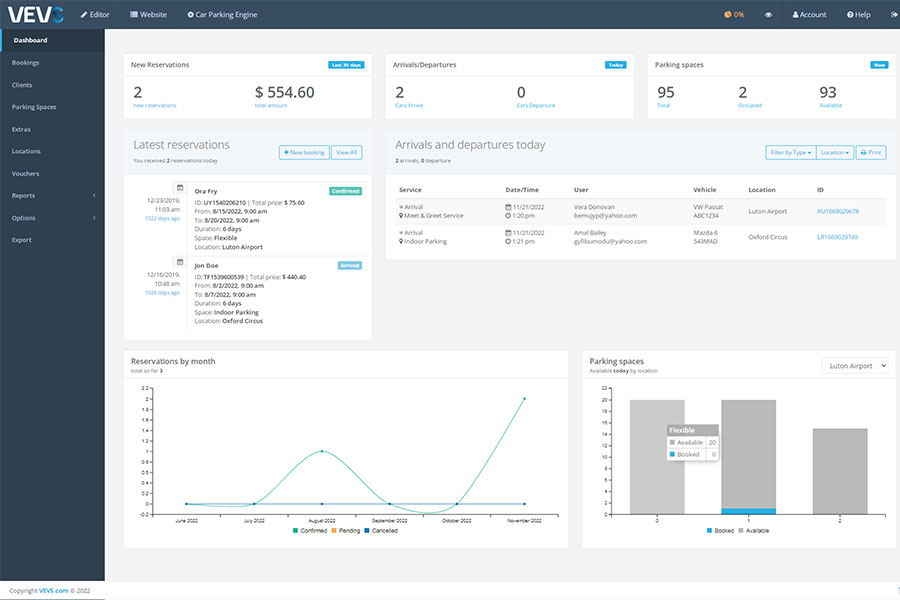Click the VEVS logo

[x=36, y=14]
